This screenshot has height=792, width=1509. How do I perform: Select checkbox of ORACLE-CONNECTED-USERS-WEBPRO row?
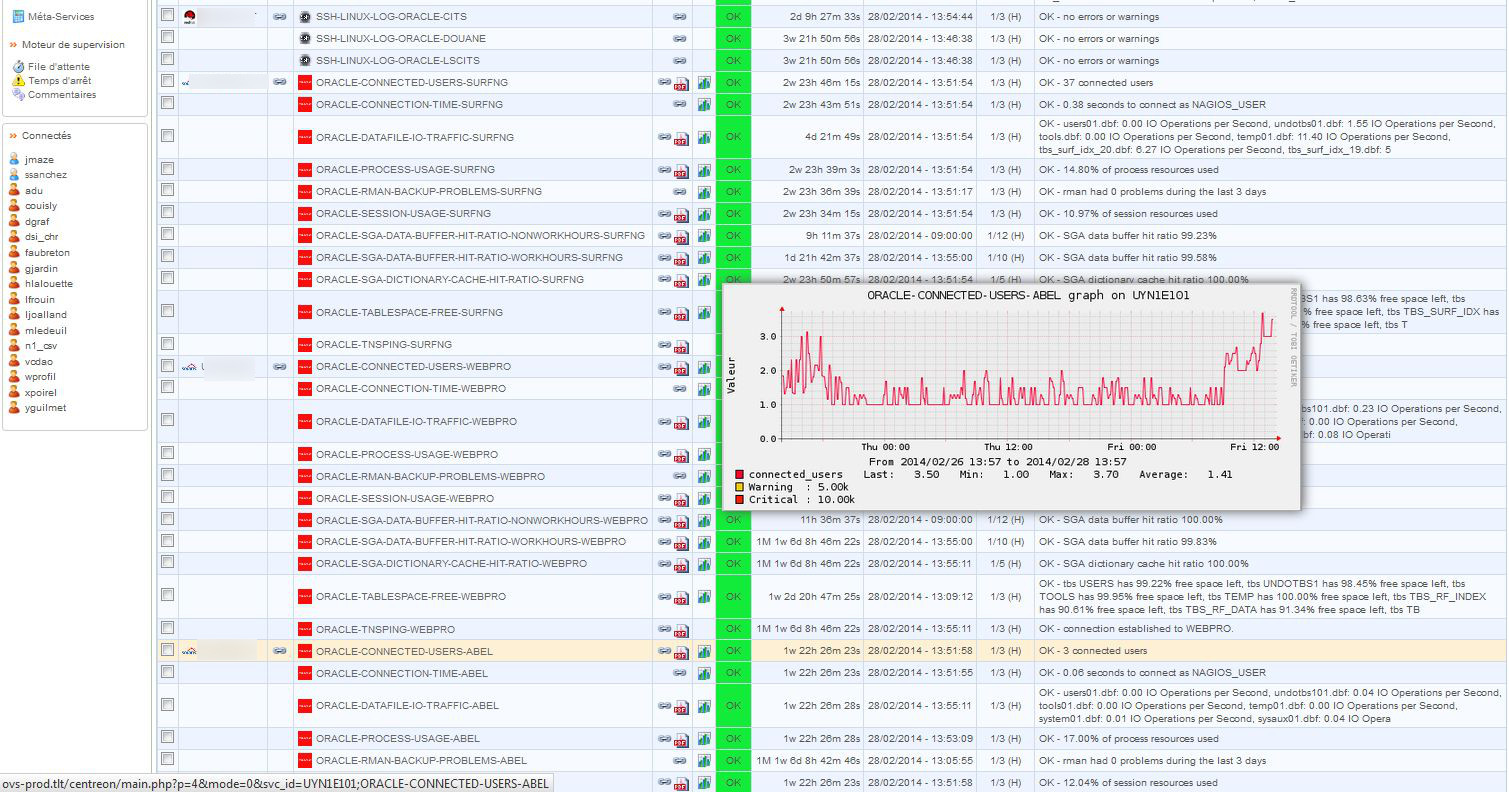[x=167, y=365]
